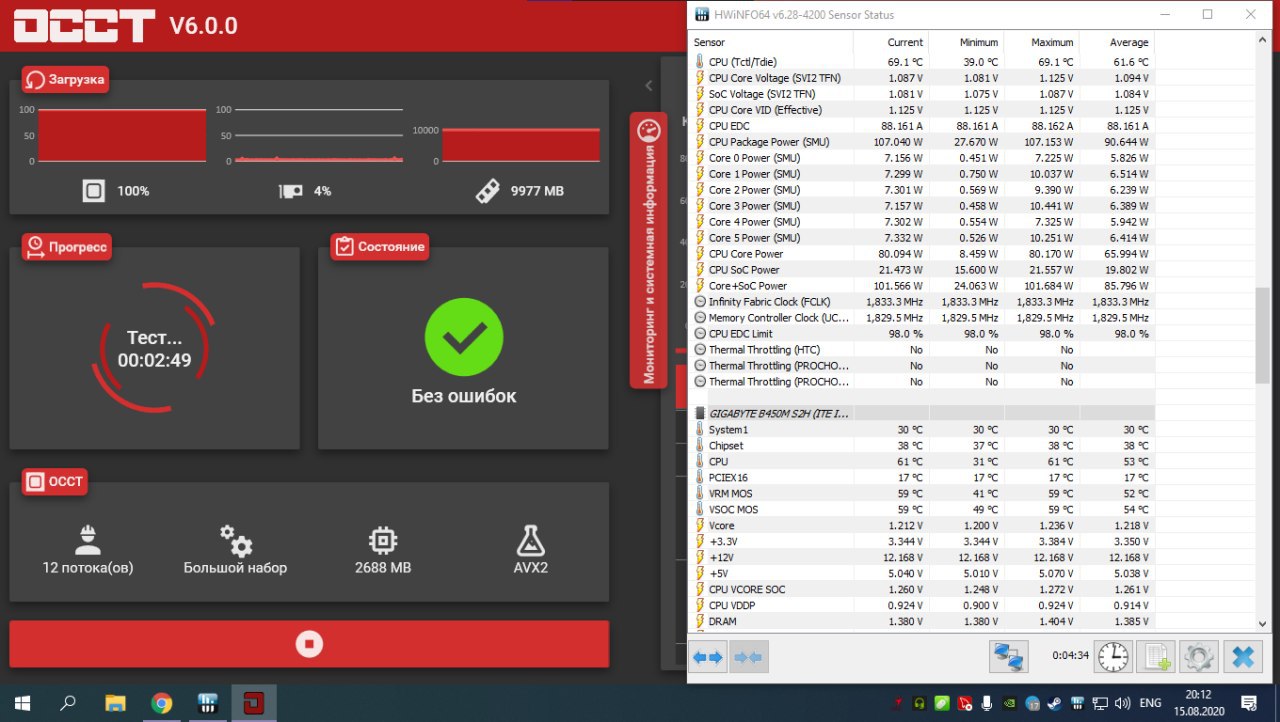This screenshot has height=722, width=1280.
Task: Click the OCCT section header
Action: pos(55,482)
